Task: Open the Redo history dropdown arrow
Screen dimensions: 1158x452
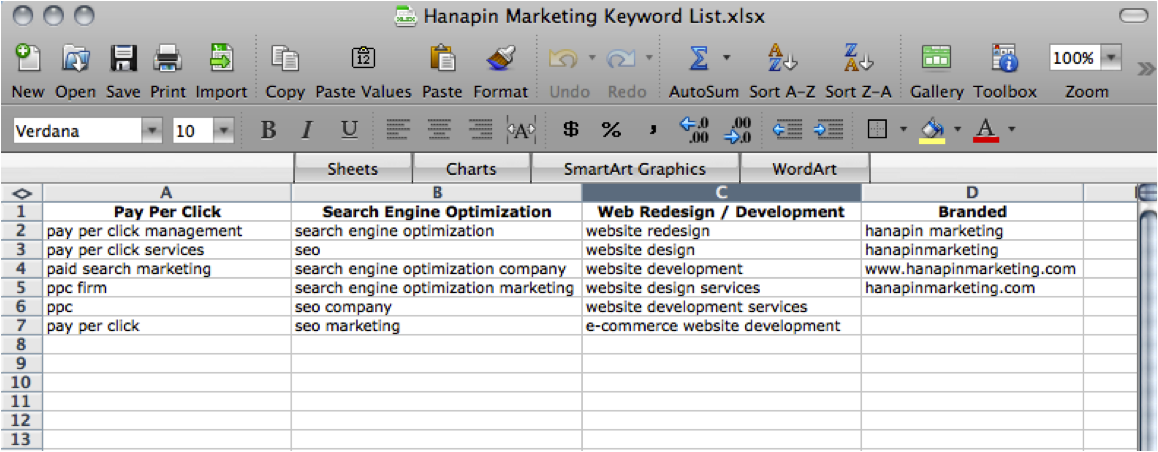Action: (648, 57)
